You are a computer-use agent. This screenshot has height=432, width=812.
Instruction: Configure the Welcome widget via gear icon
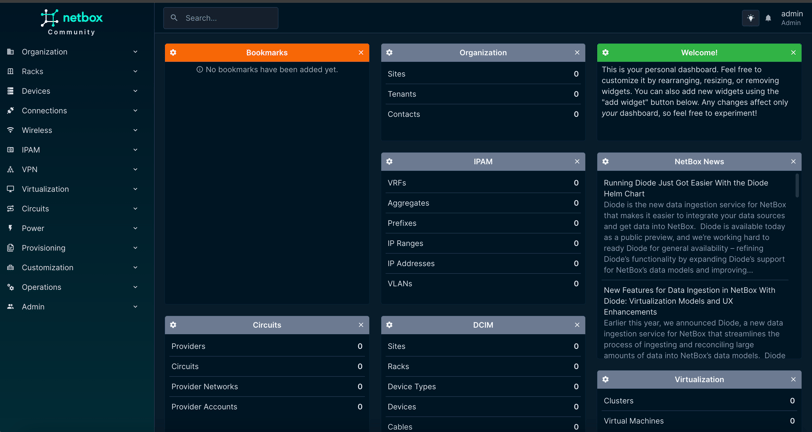(605, 52)
